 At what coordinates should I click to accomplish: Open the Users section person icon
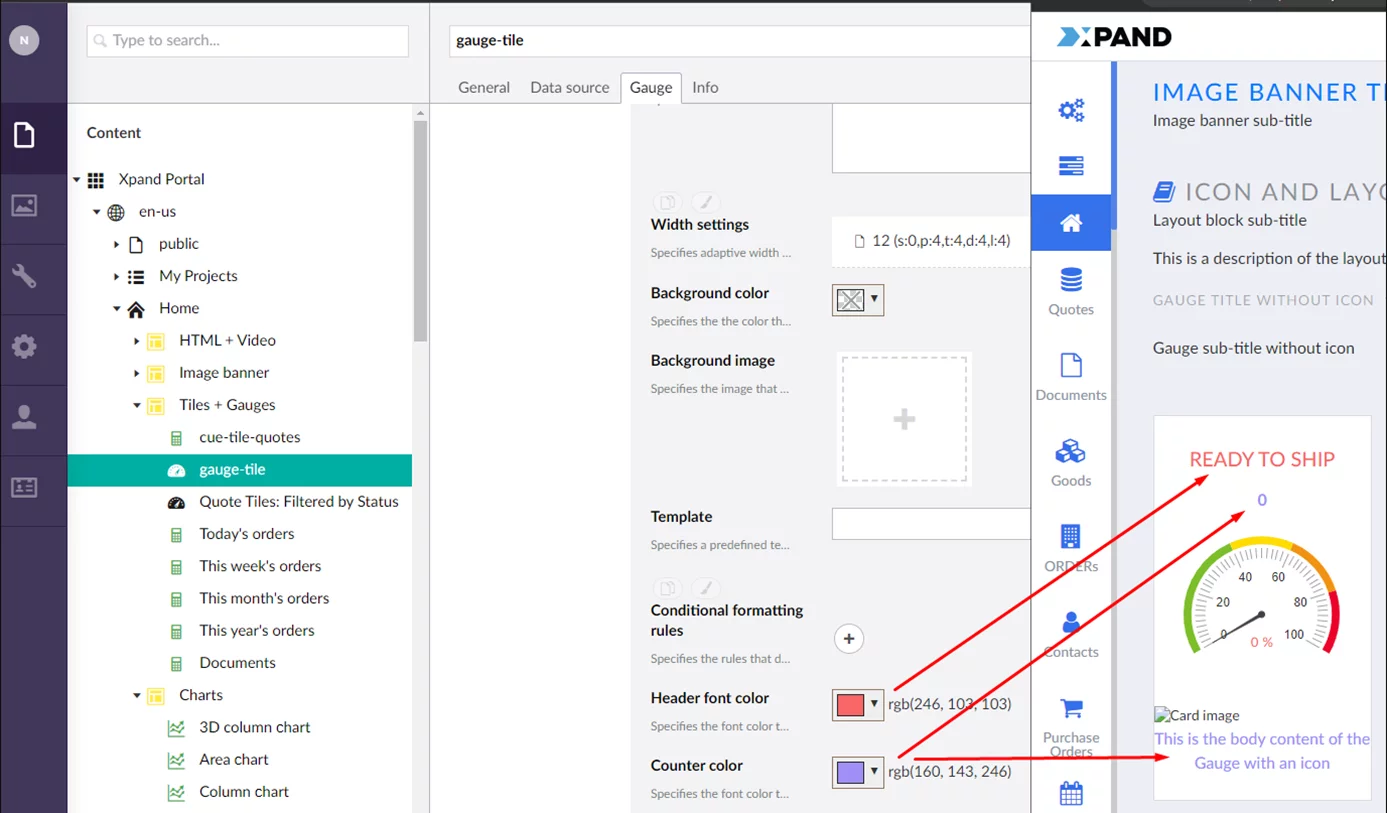click(x=24, y=417)
